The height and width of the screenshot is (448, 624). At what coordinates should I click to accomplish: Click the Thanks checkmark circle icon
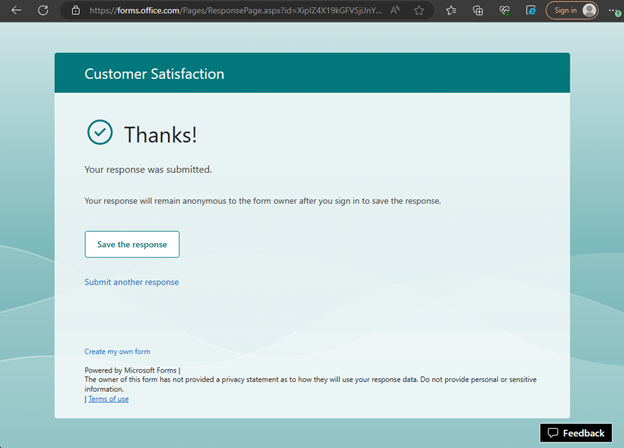tap(99, 132)
